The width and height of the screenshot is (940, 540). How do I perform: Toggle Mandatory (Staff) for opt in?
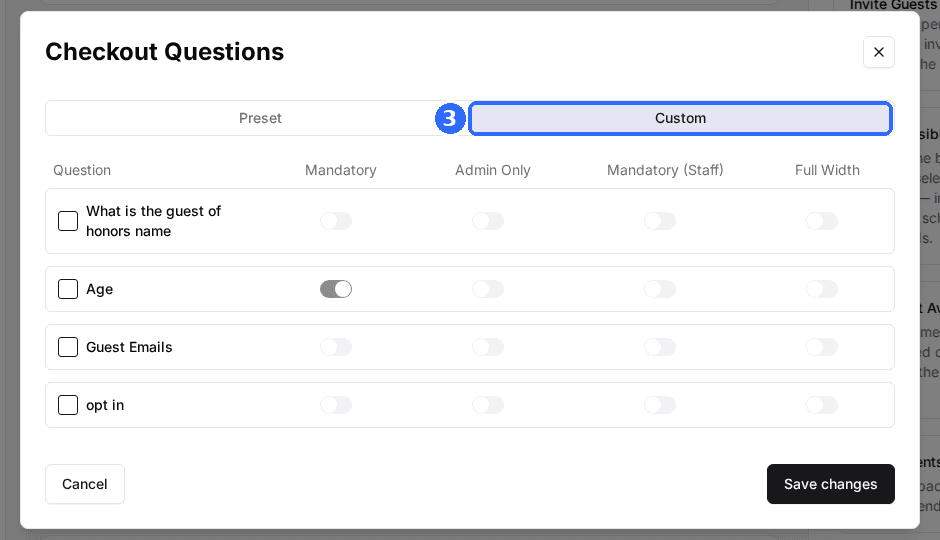660,405
